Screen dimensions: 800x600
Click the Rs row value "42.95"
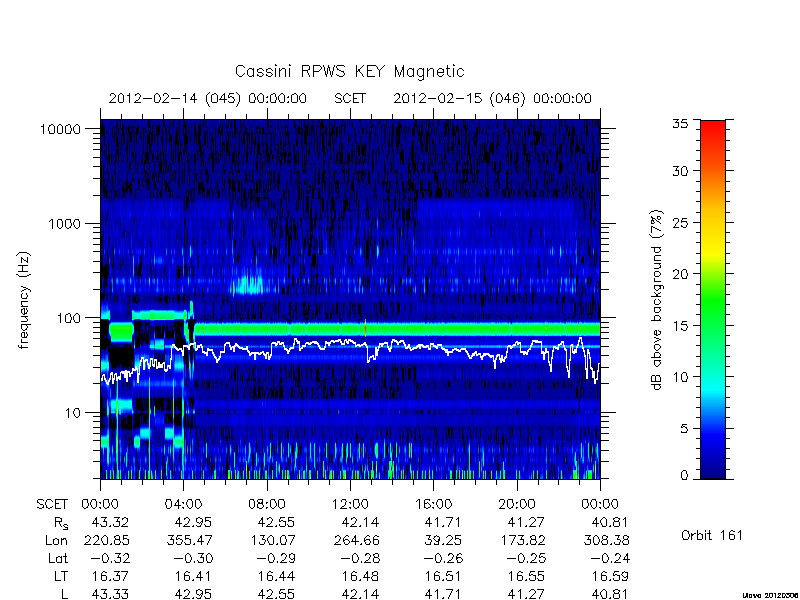193,522
